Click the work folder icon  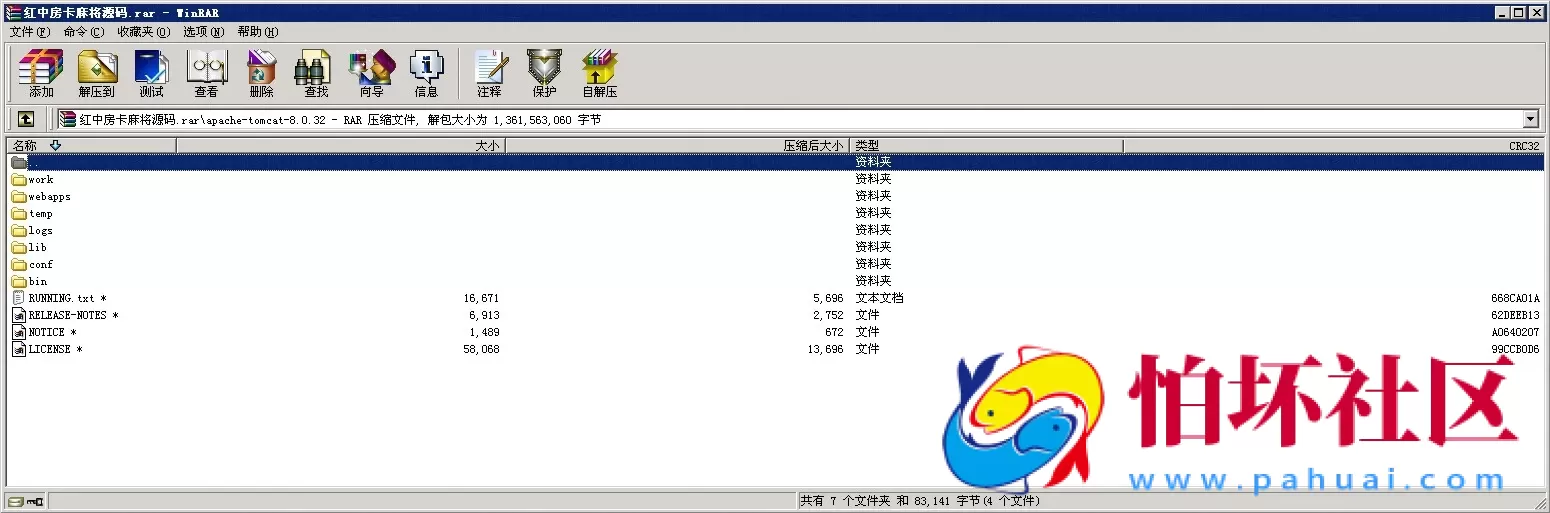tap(19, 180)
